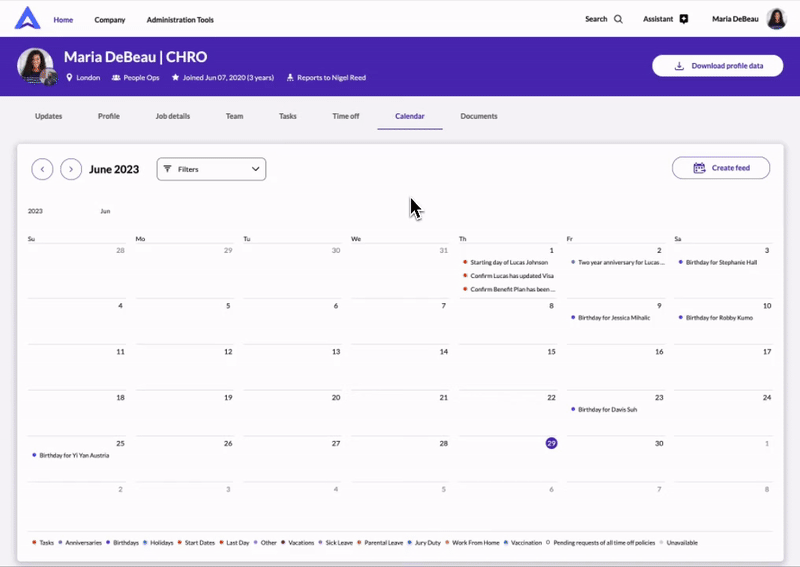Click the London location pin icon
The width and height of the screenshot is (800, 567).
click(69, 78)
